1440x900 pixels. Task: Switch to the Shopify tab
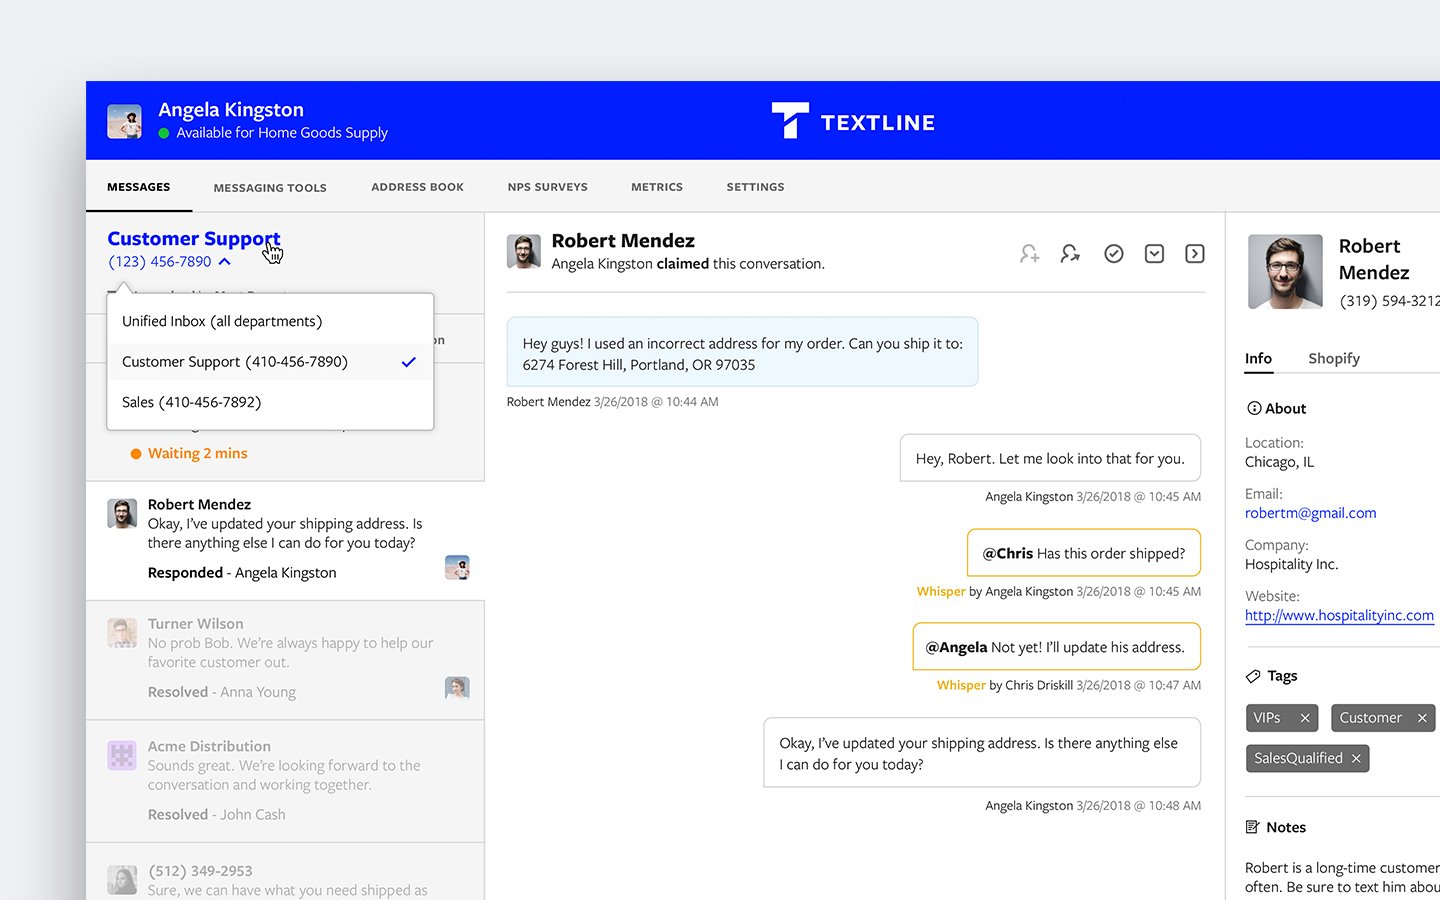(1333, 358)
